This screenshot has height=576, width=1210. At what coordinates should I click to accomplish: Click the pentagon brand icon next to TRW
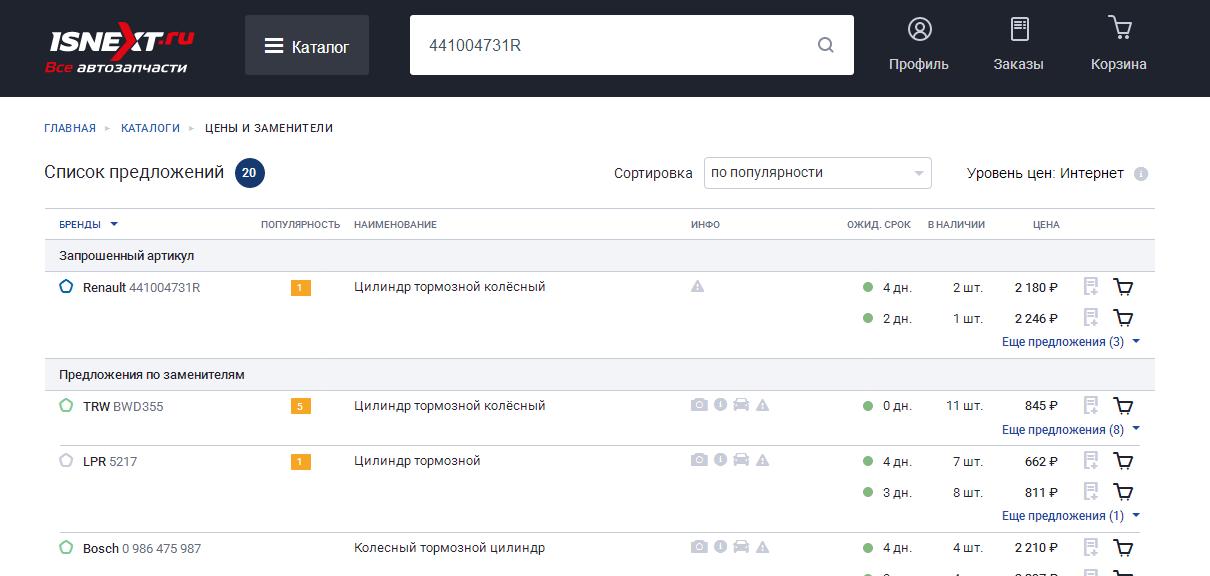pyautogui.click(x=66, y=405)
